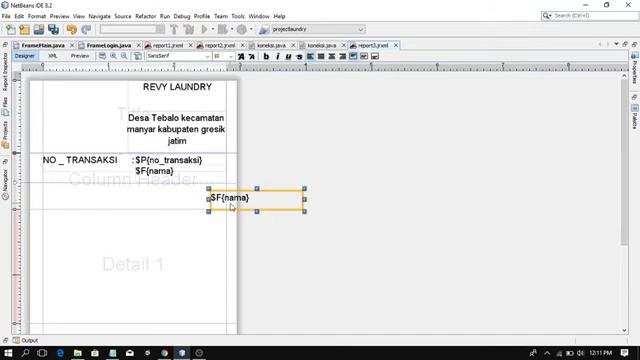This screenshot has width=640, height=360.
Task: Expand the Run Project dropdown arrow
Action: 213,29
